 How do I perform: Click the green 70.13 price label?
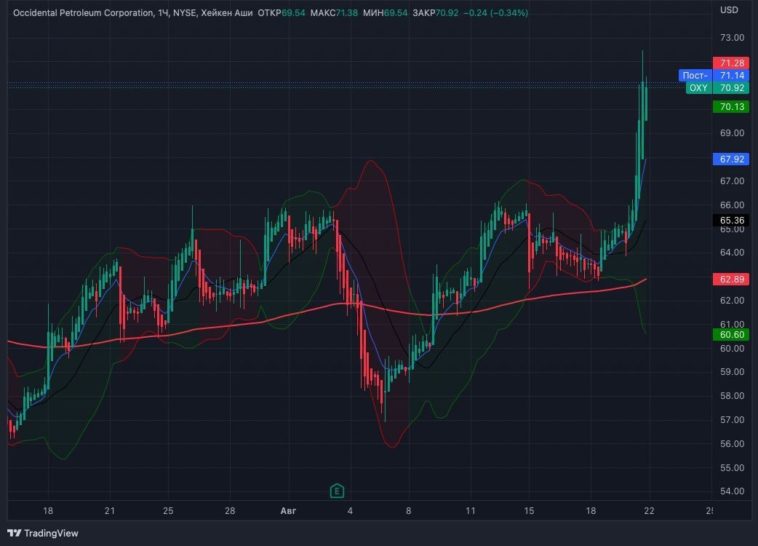pyautogui.click(x=732, y=107)
